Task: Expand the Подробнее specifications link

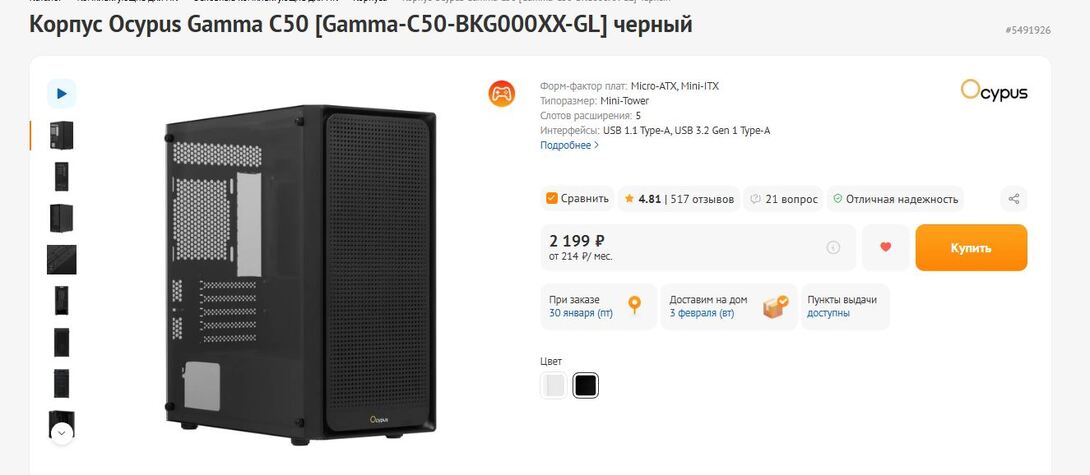Action: pyautogui.click(x=569, y=145)
